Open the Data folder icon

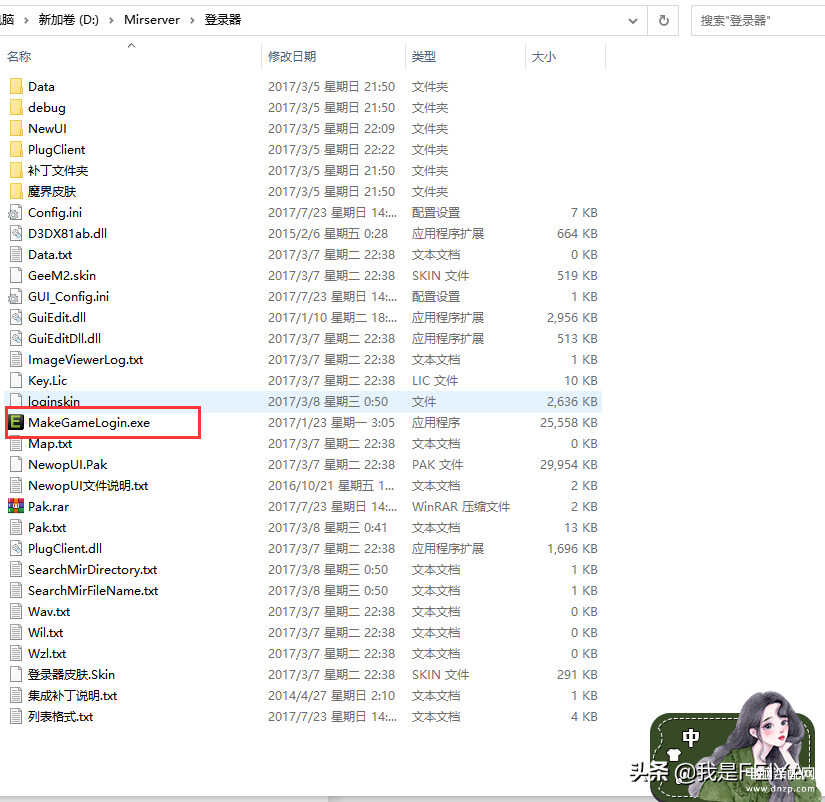click(16, 86)
